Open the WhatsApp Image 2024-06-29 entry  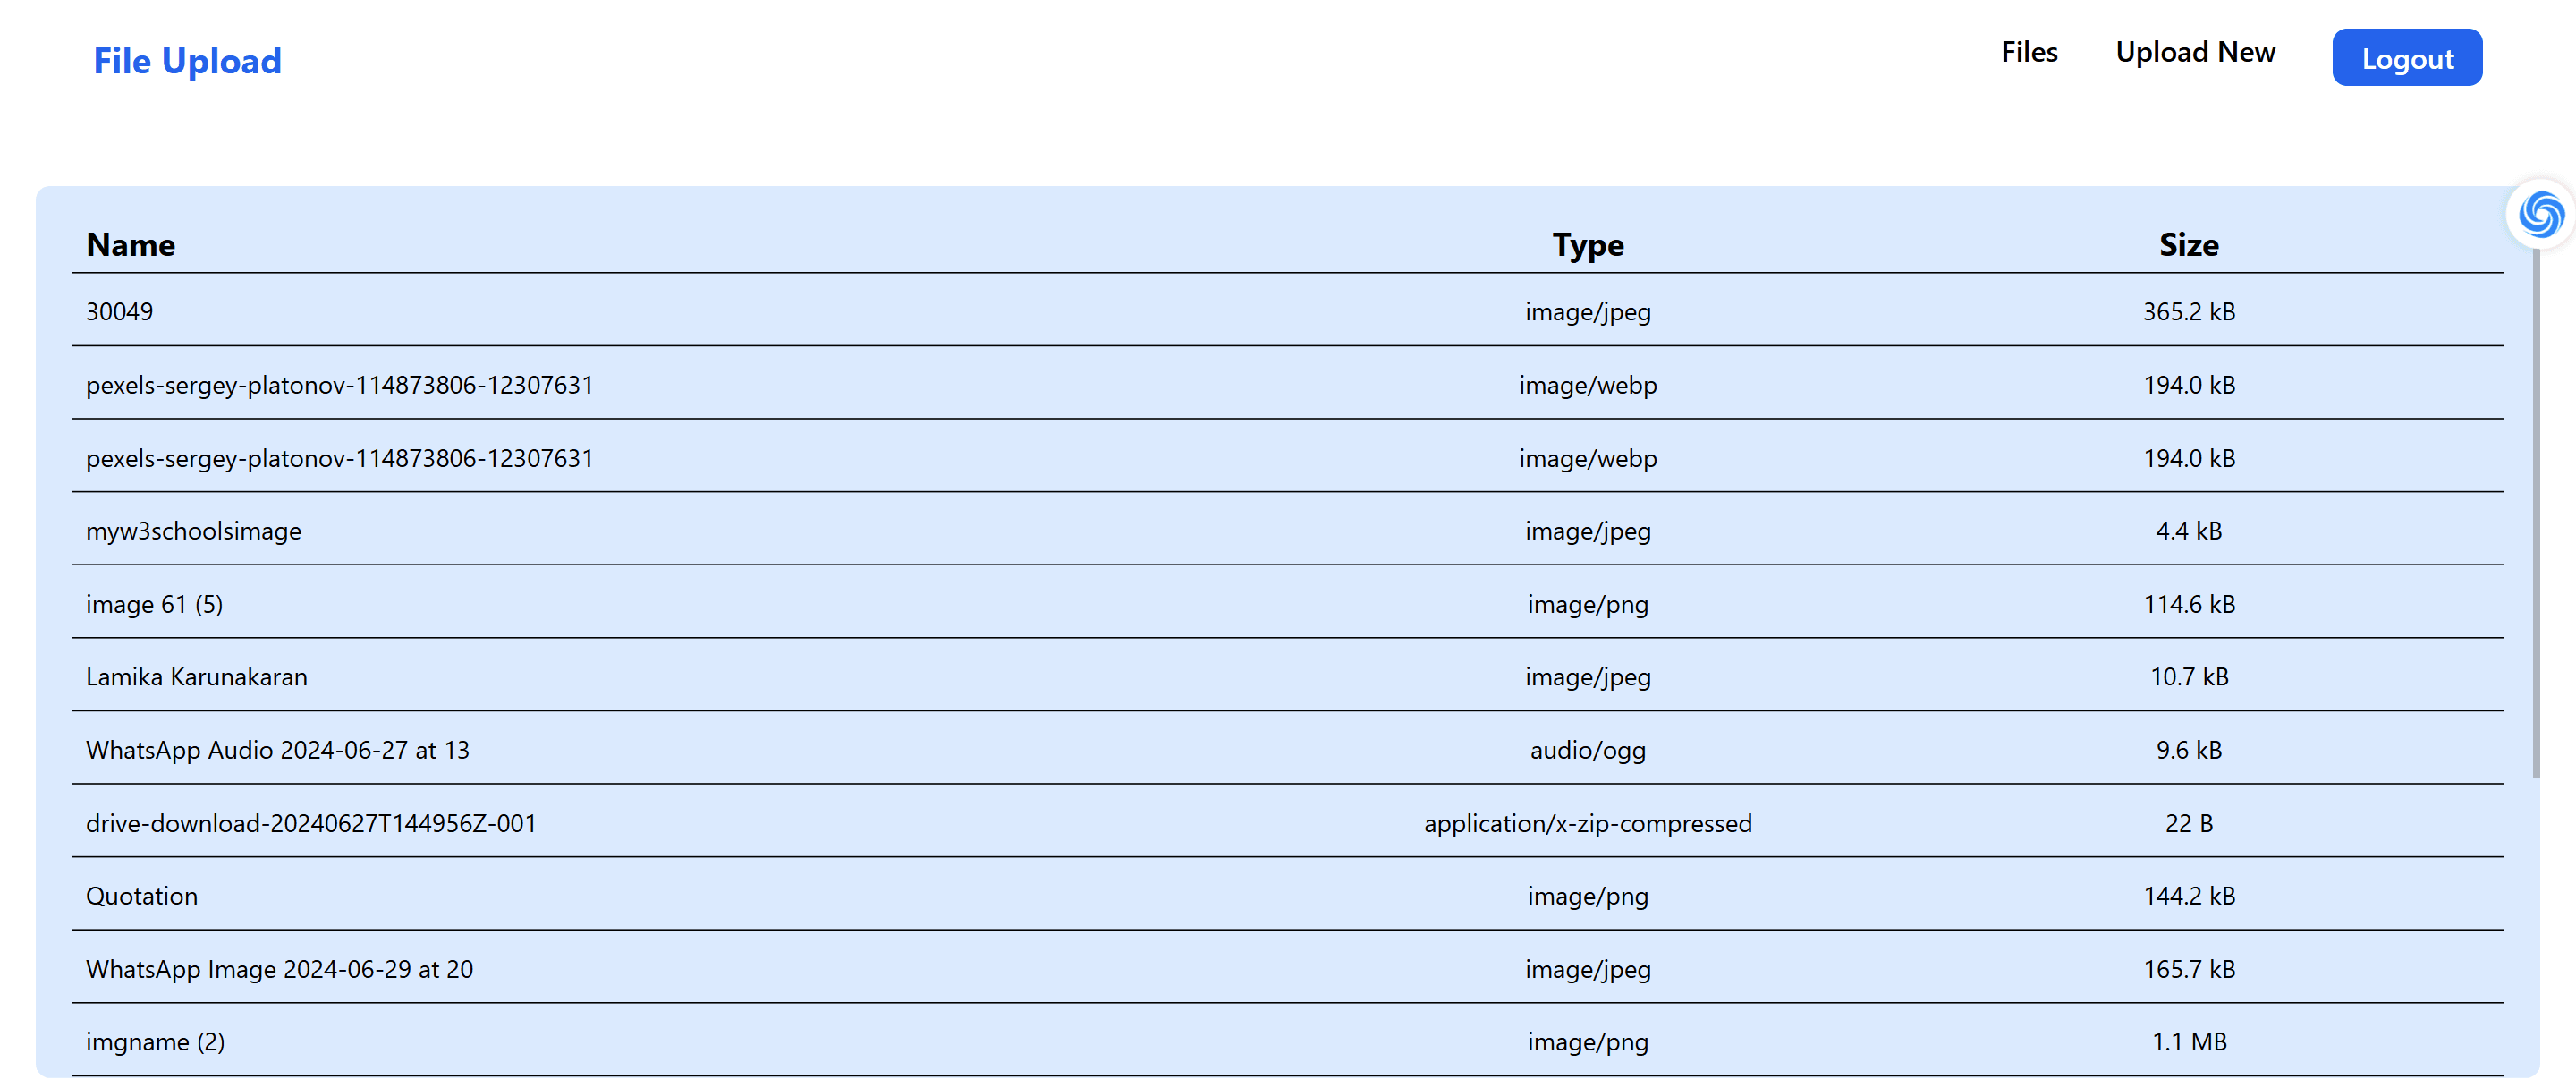tap(279, 969)
